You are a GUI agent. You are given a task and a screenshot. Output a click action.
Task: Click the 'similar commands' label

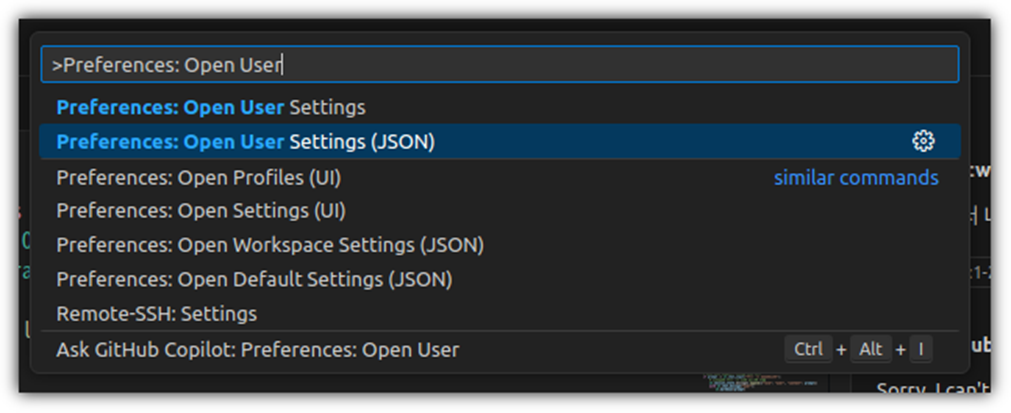[x=856, y=178]
